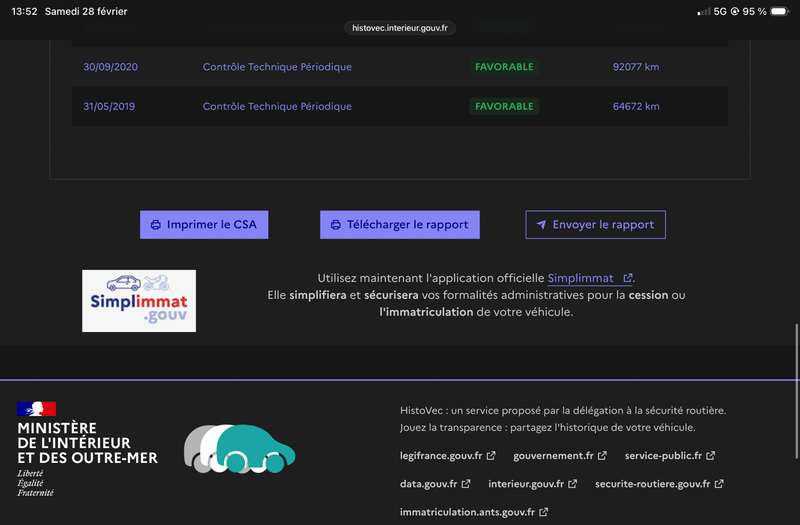The image size is (800, 525).
Task: Click Envoyer le rapport button
Action: pyautogui.click(x=595, y=225)
